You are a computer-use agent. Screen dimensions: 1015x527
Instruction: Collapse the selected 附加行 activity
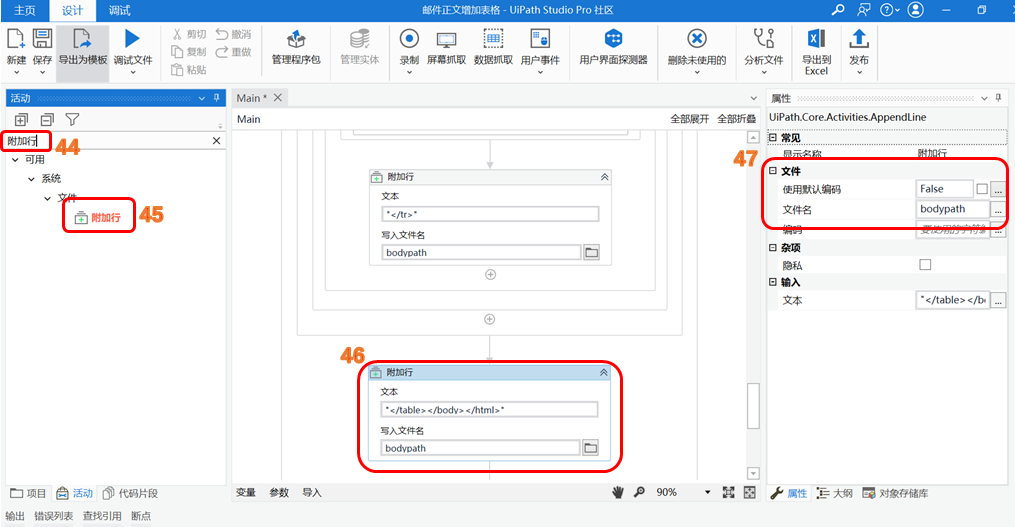(x=603, y=372)
